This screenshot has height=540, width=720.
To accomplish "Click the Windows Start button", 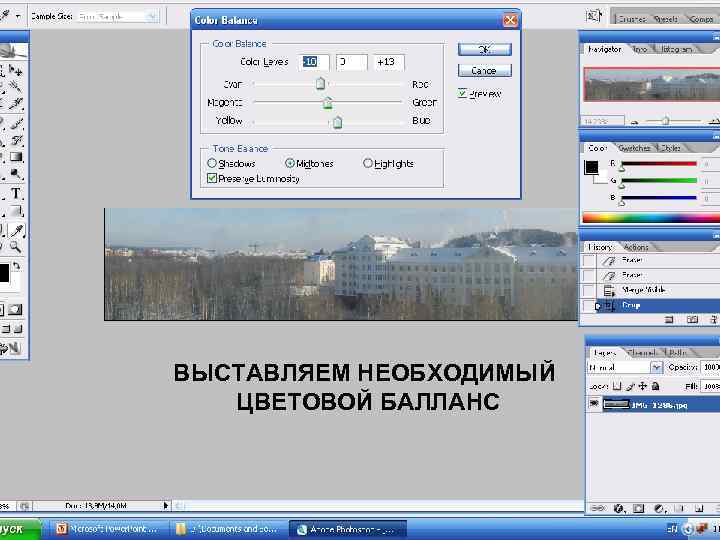I will (x=20, y=529).
